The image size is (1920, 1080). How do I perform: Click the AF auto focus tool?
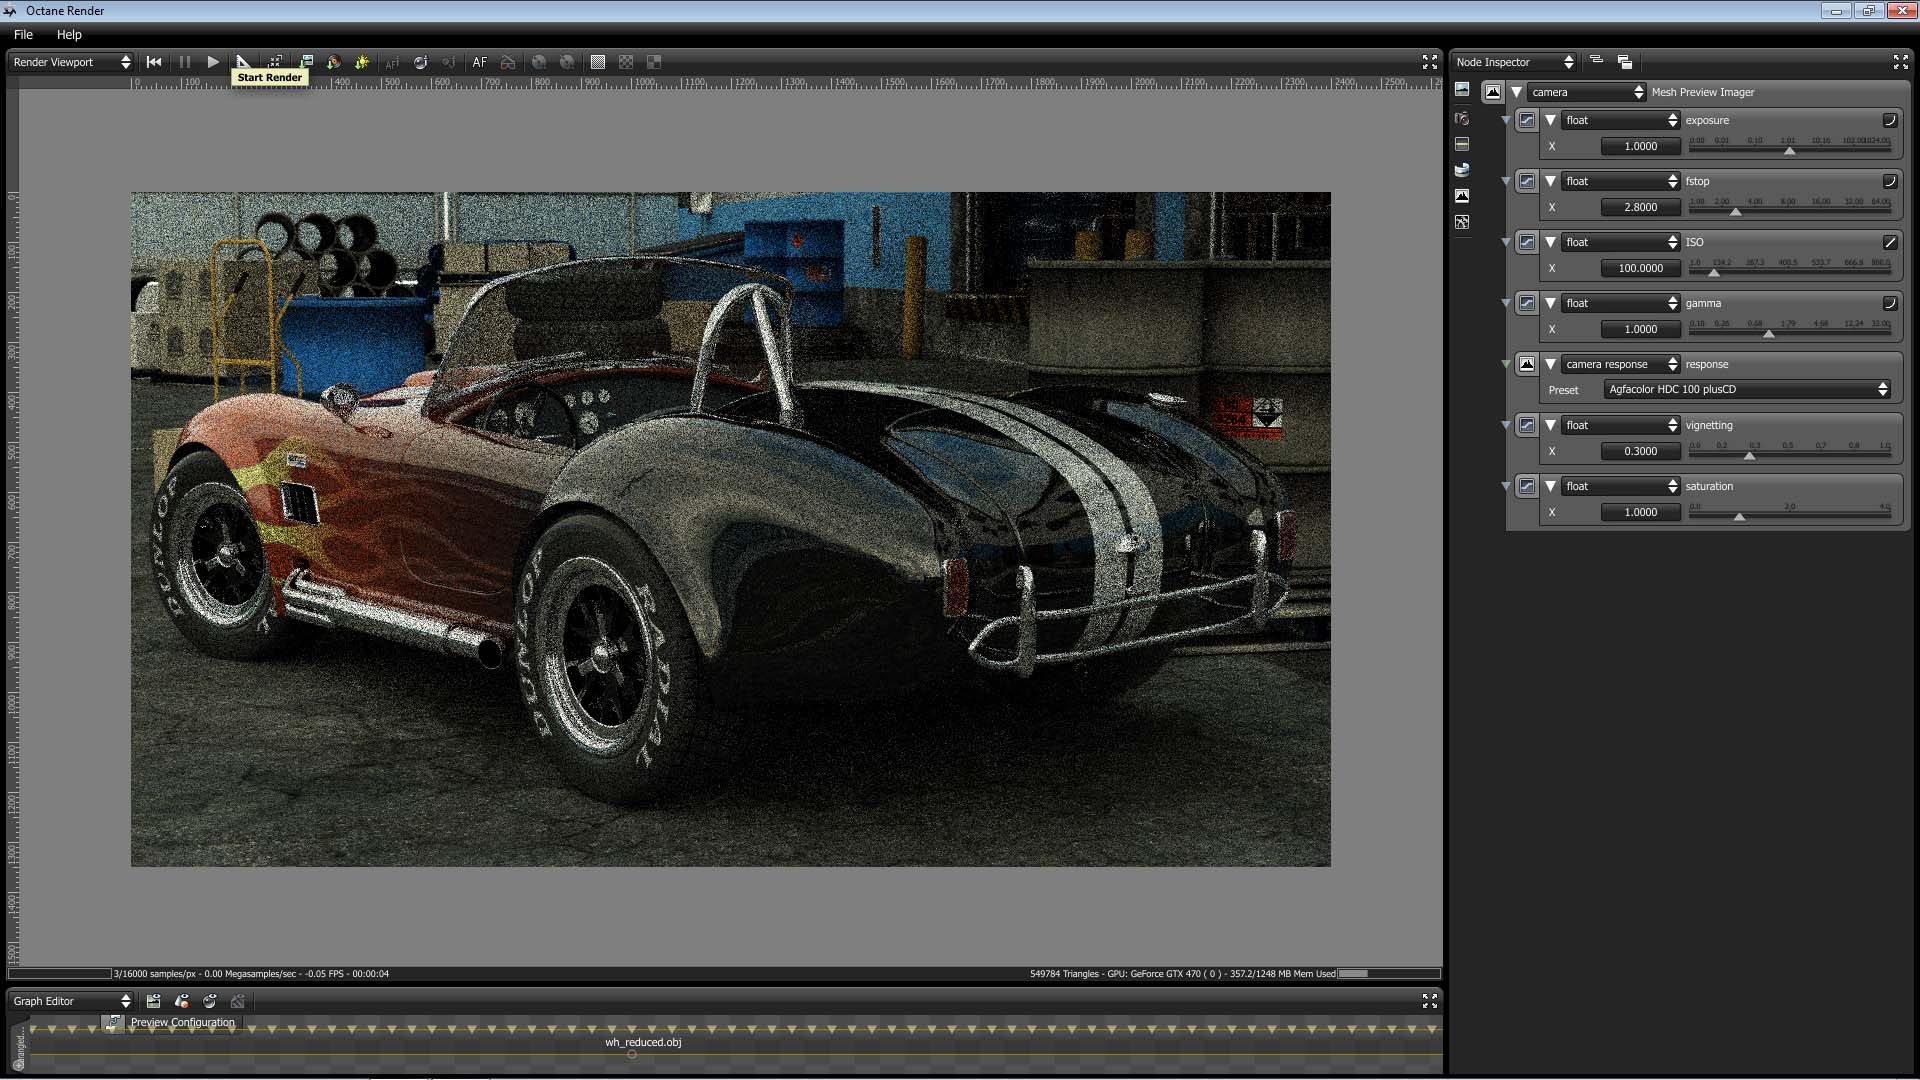480,62
